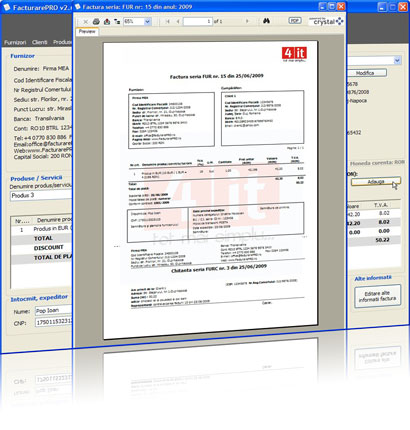Screen dimensions: 410x430
Task: Select row 1 Produs in EUR
Action: coord(42,229)
